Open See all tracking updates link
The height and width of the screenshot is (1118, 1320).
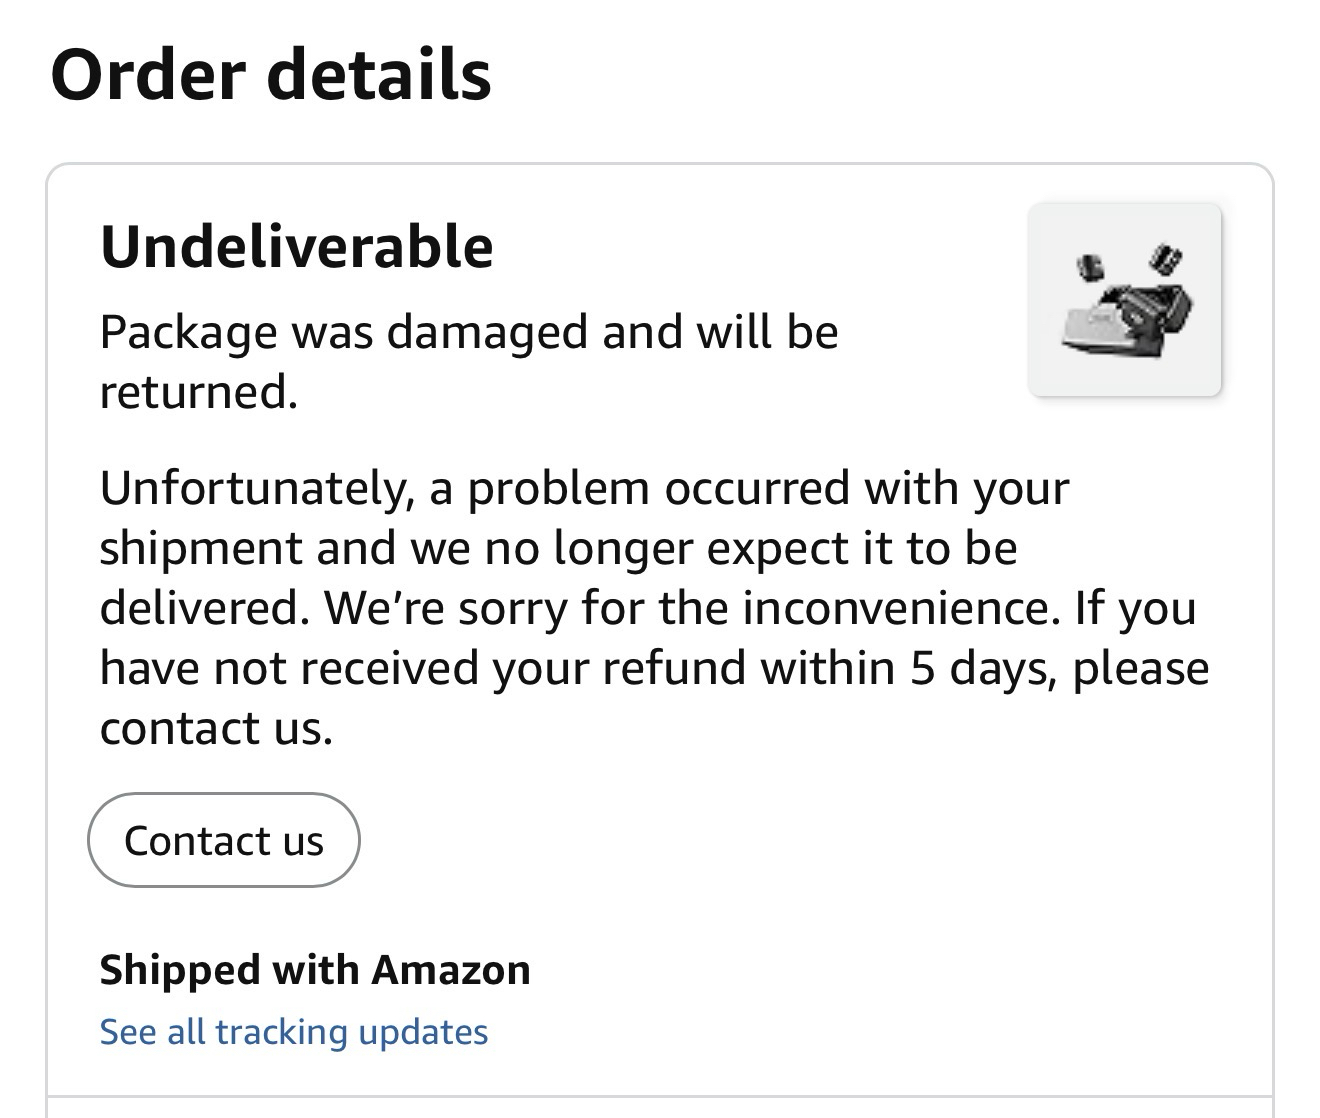click(293, 1031)
